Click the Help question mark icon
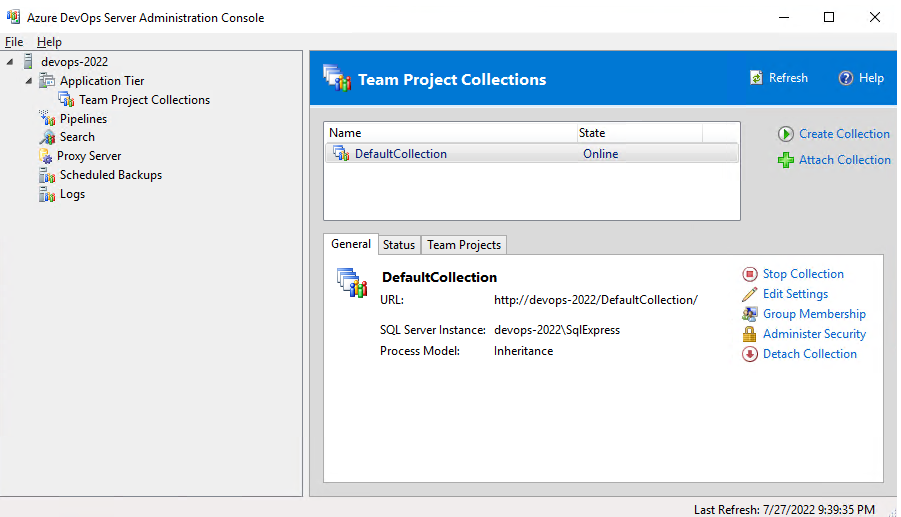 click(845, 78)
